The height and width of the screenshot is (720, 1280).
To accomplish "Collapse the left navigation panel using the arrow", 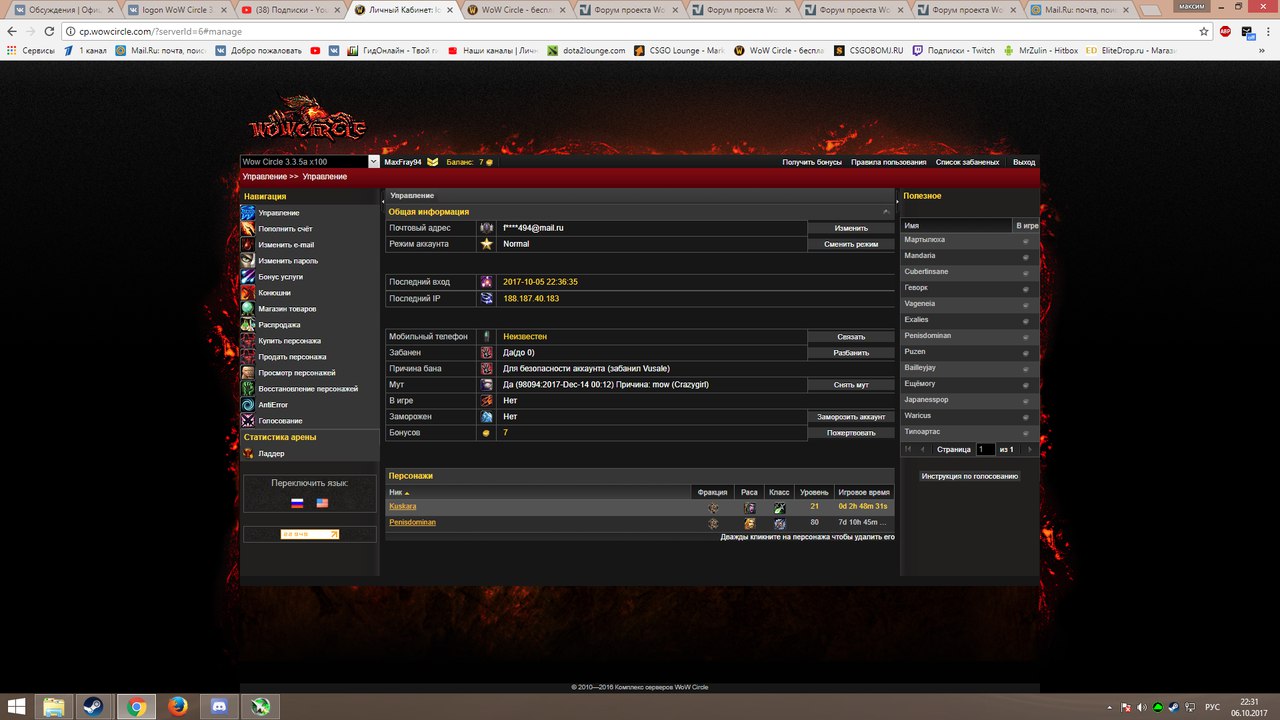I will [383, 201].
